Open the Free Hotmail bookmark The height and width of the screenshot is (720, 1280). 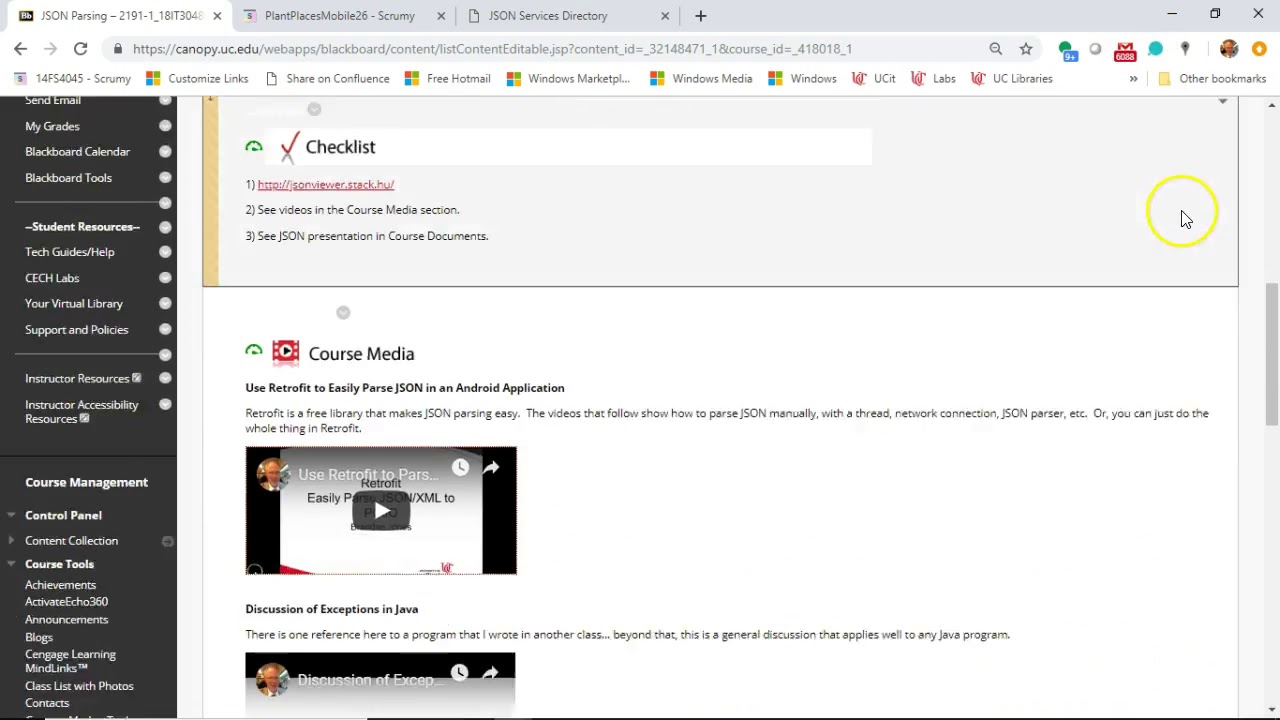tap(447, 78)
